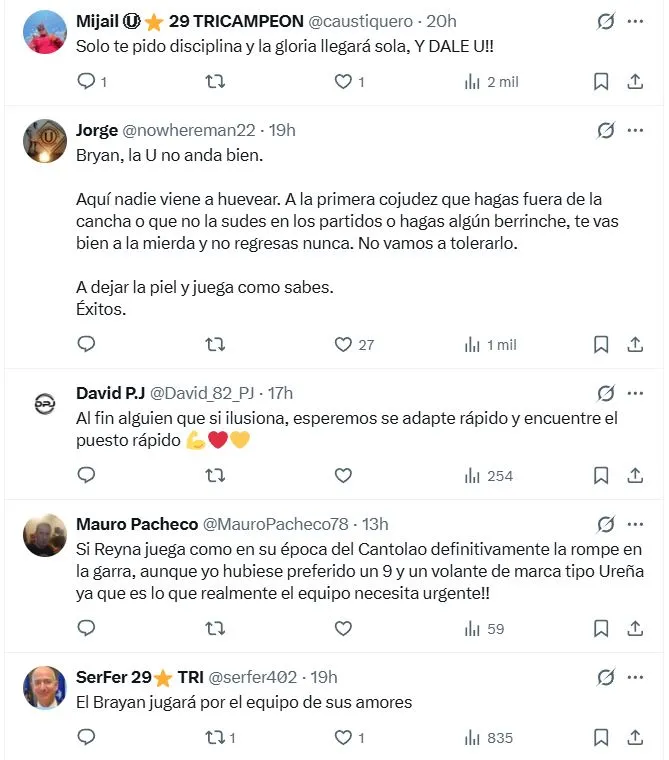Open the 17h timestamp on David's tweet

279,393
